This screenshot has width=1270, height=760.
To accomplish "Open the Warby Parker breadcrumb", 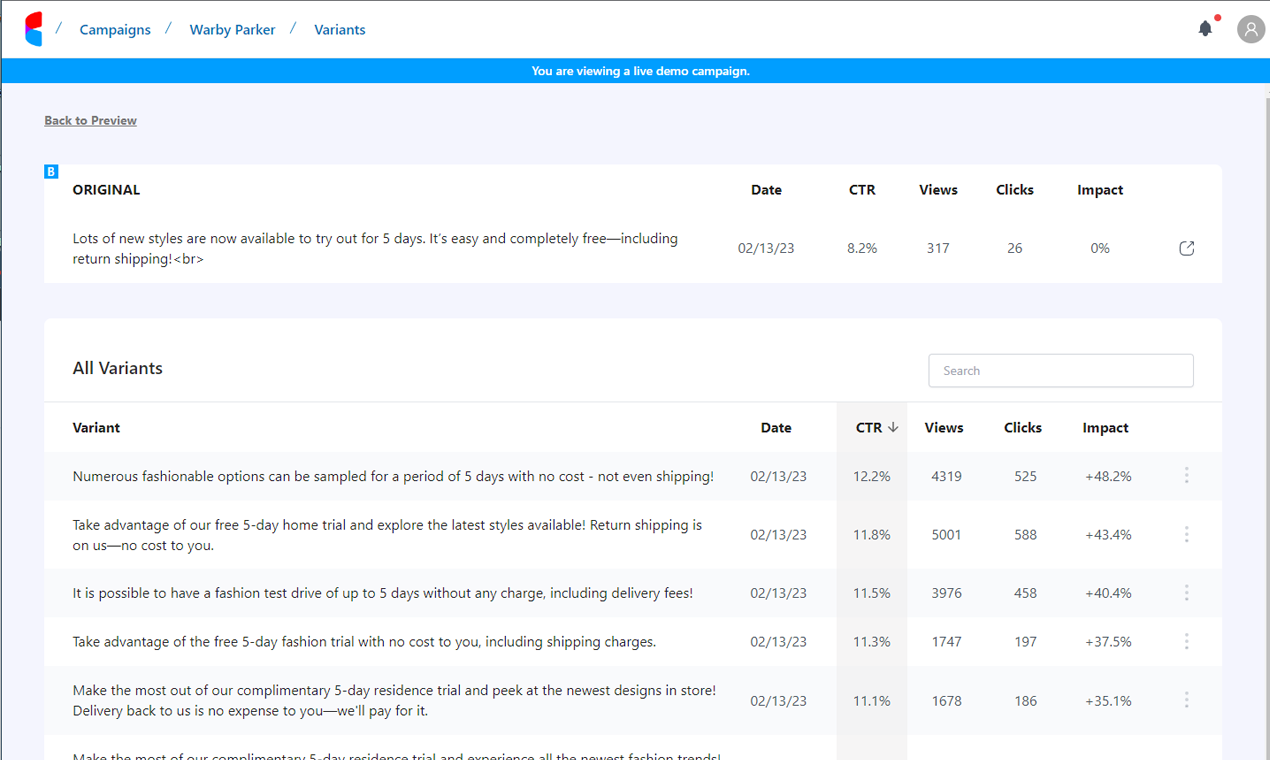I will point(232,30).
